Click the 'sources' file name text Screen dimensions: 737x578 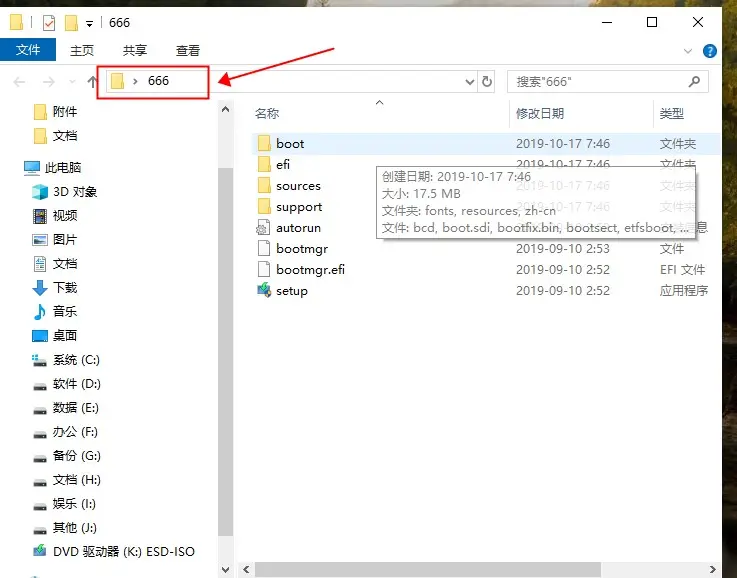[x=298, y=186]
